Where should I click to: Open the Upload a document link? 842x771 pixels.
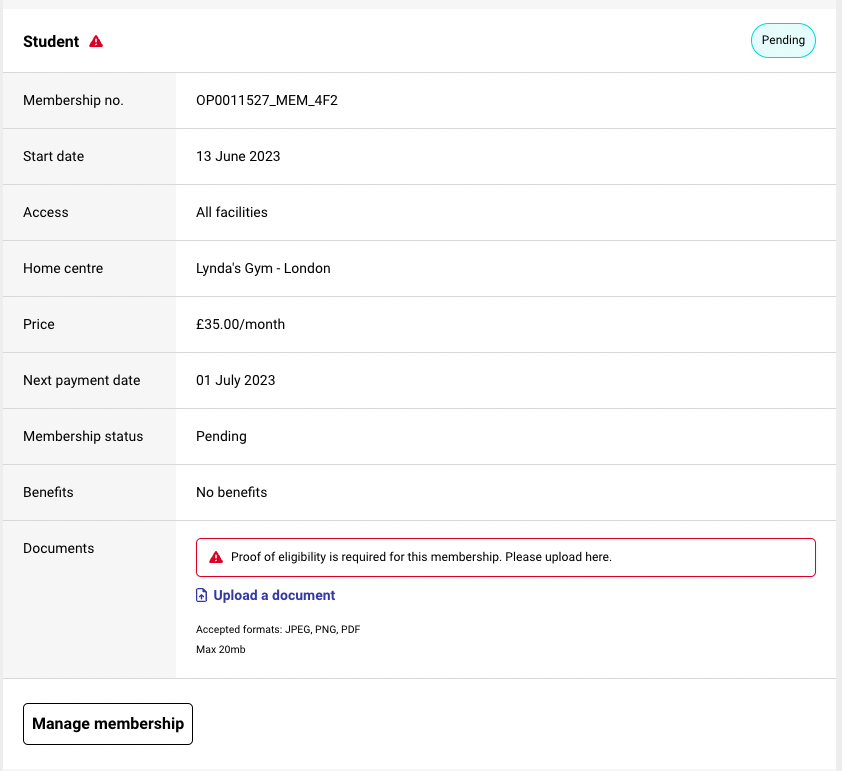[x=274, y=595]
